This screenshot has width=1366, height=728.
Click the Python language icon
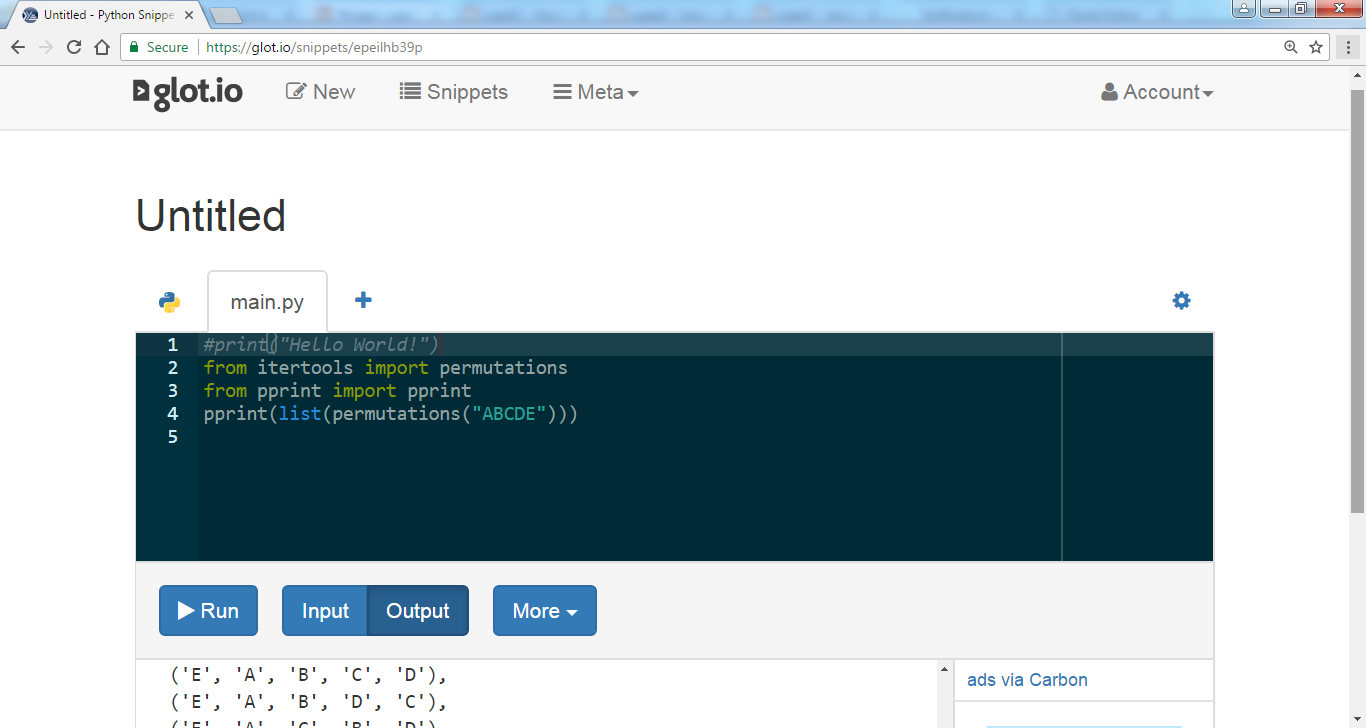pos(169,300)
